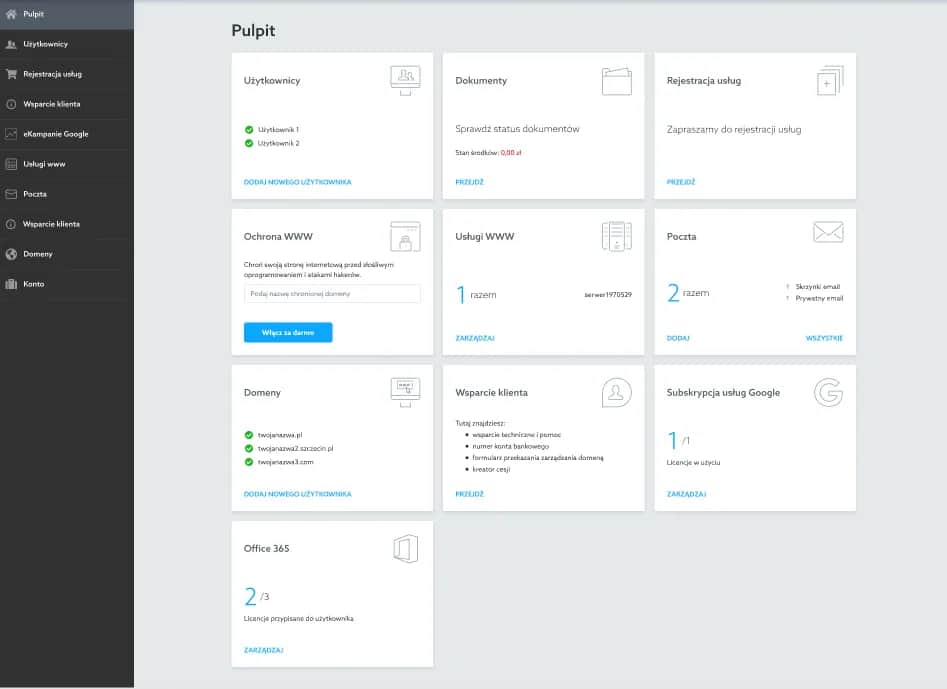The height and width of the screenshot is (689, 947).
Task: Click green checkmark beside Użytkownik 1
Action: [249, 130]
